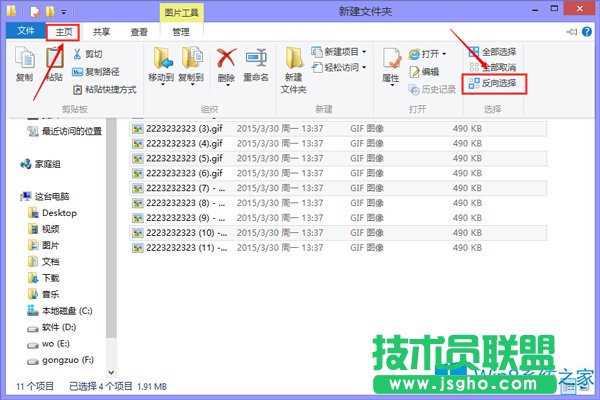
Task: Click the Quick Access new folder icon in the title bar
Action: [50, 12]
